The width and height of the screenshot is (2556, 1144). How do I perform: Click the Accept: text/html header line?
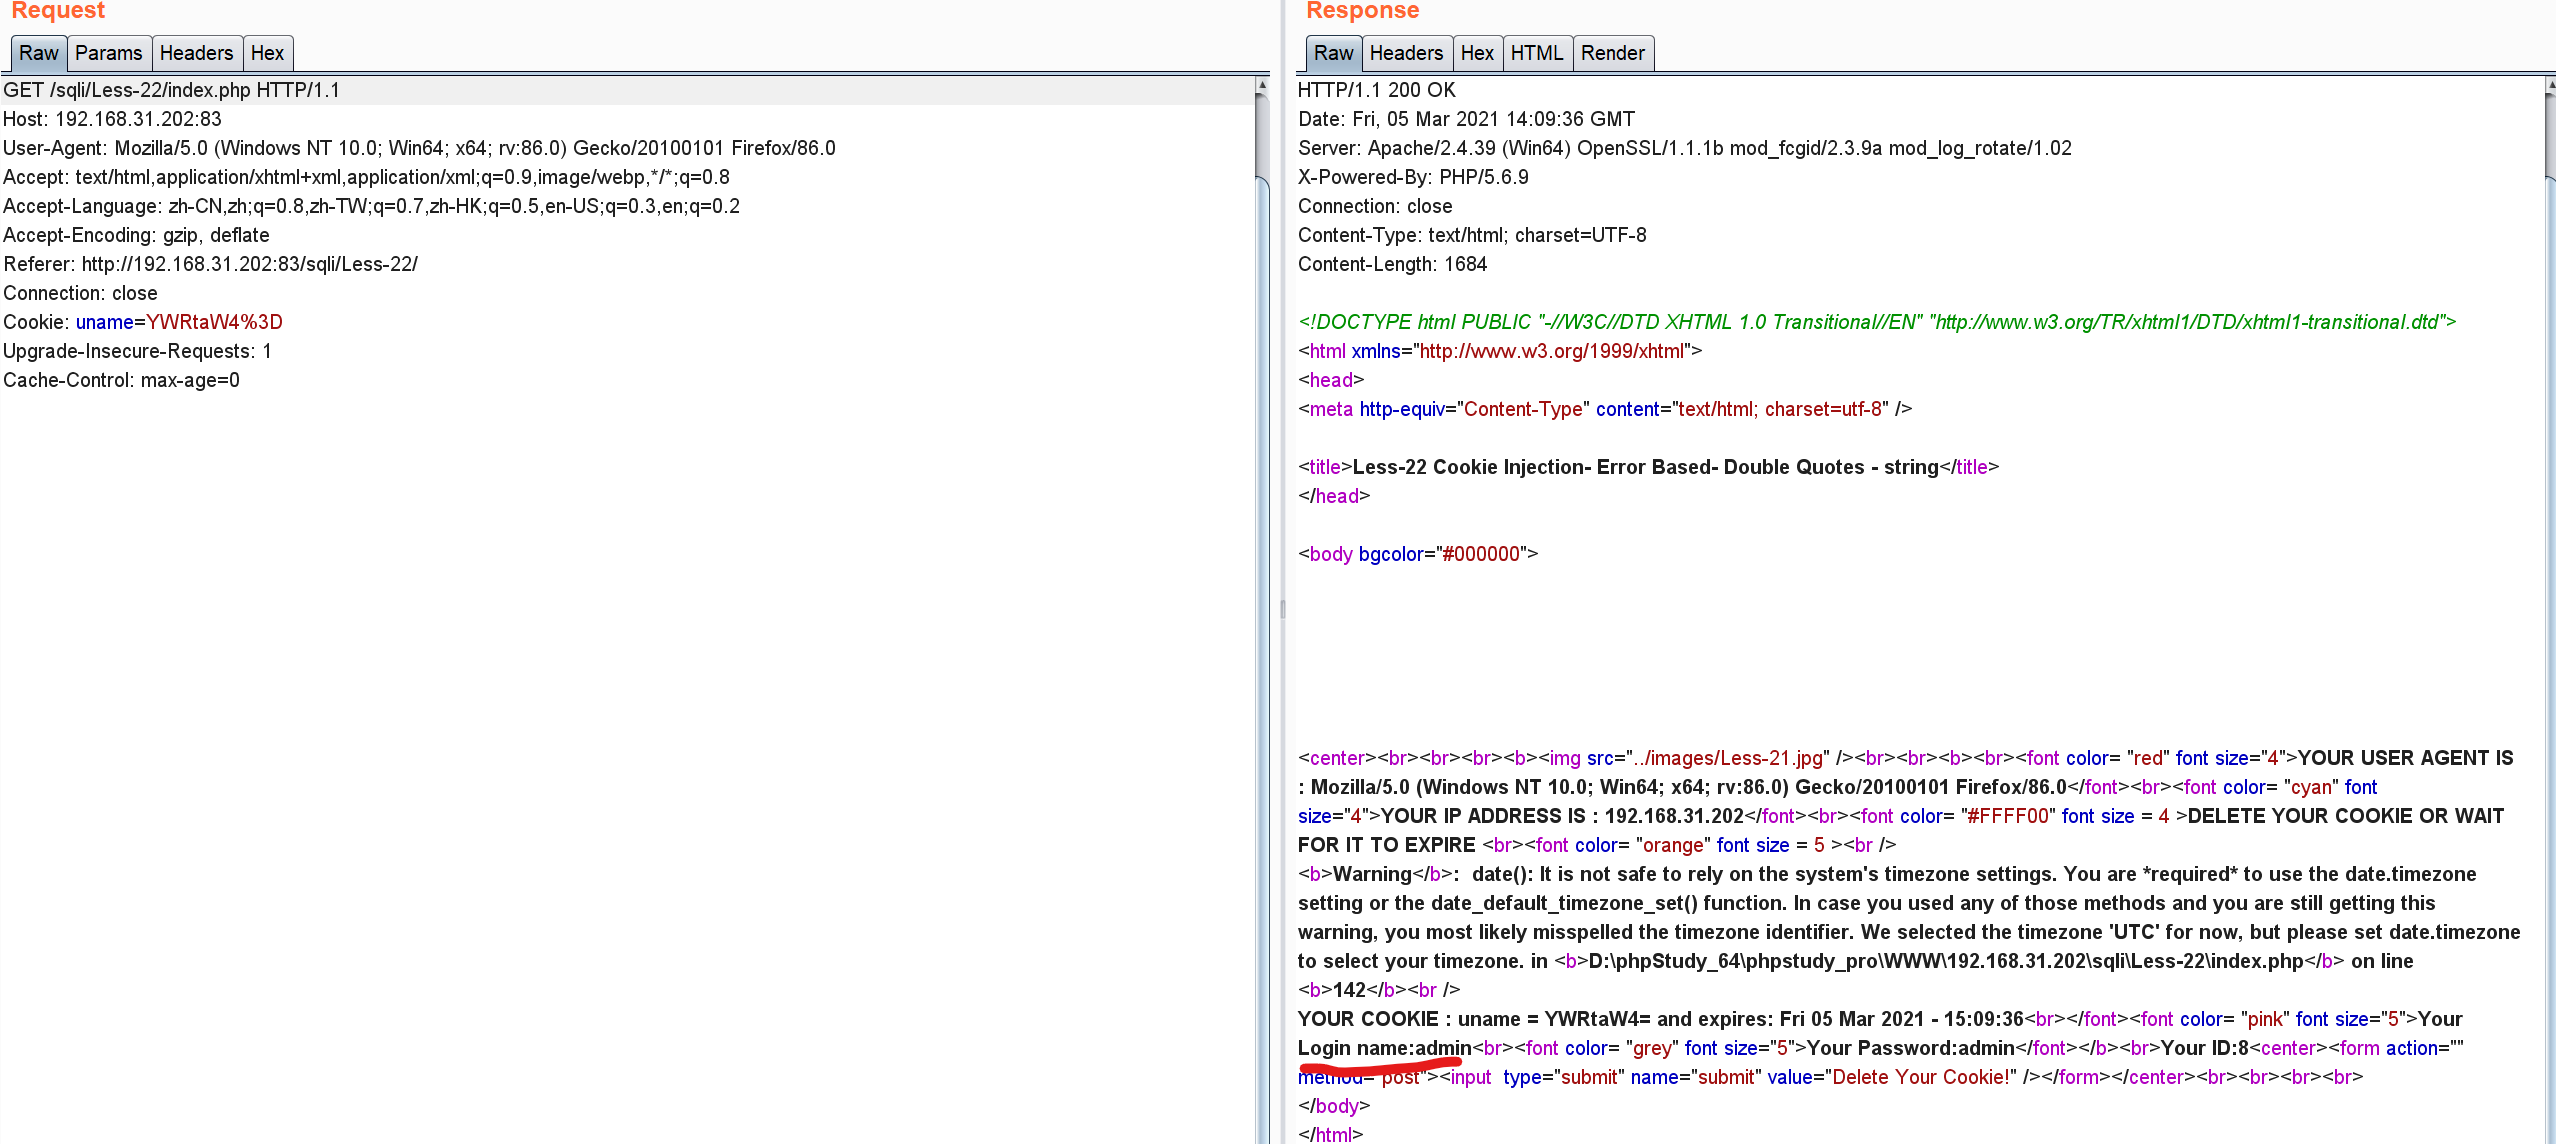pyautogui.click(x=366, y=177)
